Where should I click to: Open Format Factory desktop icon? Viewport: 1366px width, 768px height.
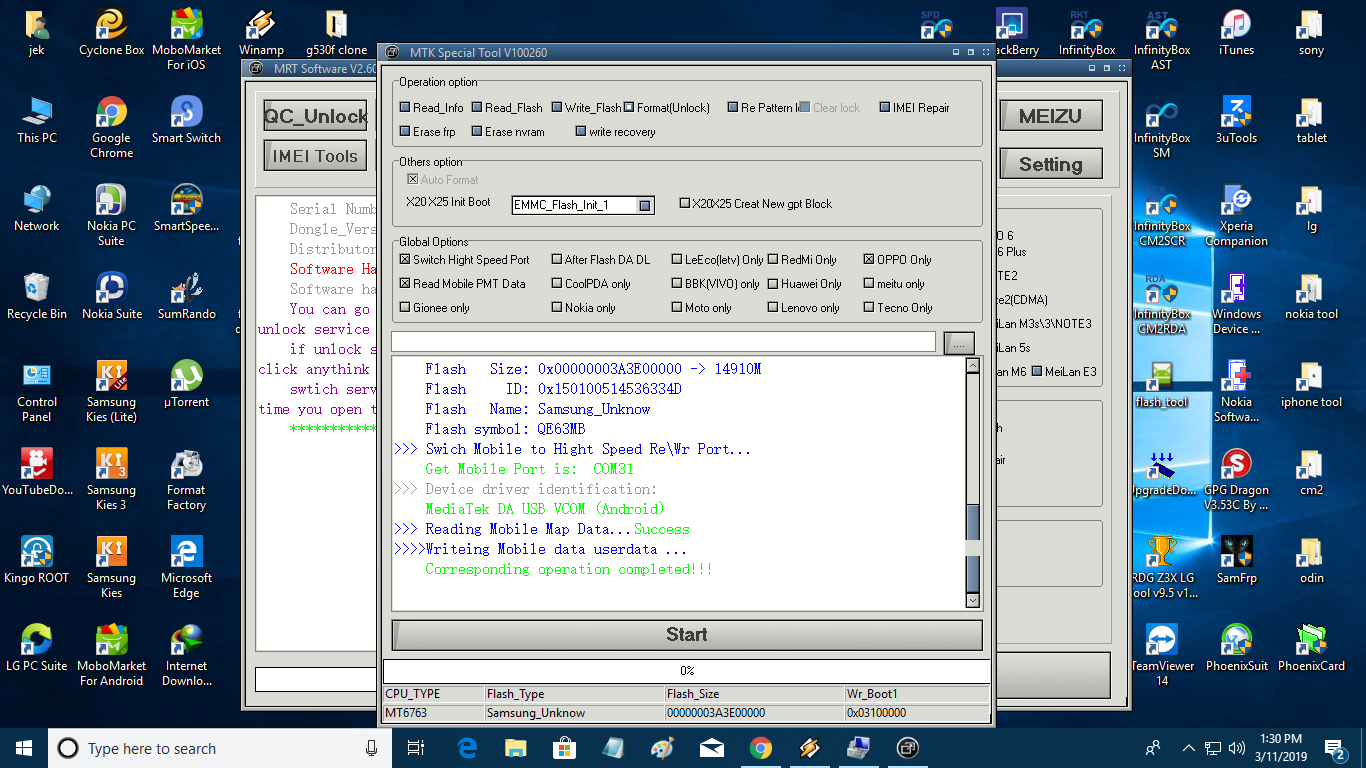click(187, 480)
